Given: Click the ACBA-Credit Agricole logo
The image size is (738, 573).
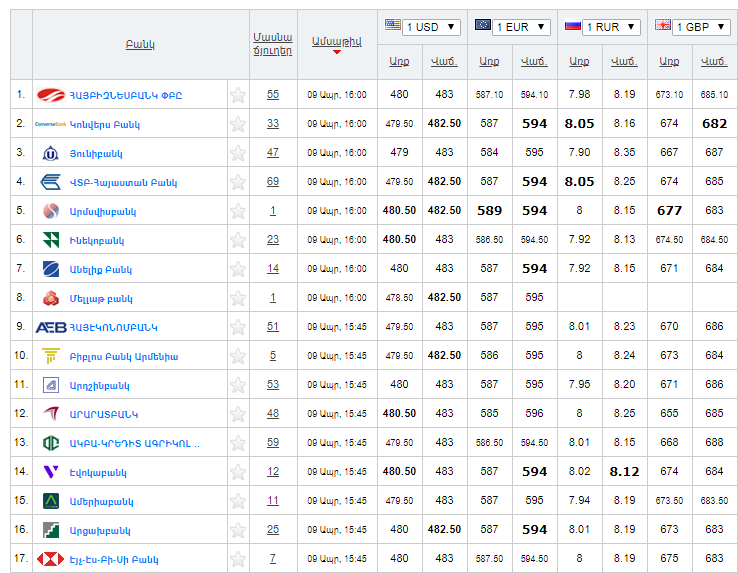Looking at the screenshot, I should (51, 443).
